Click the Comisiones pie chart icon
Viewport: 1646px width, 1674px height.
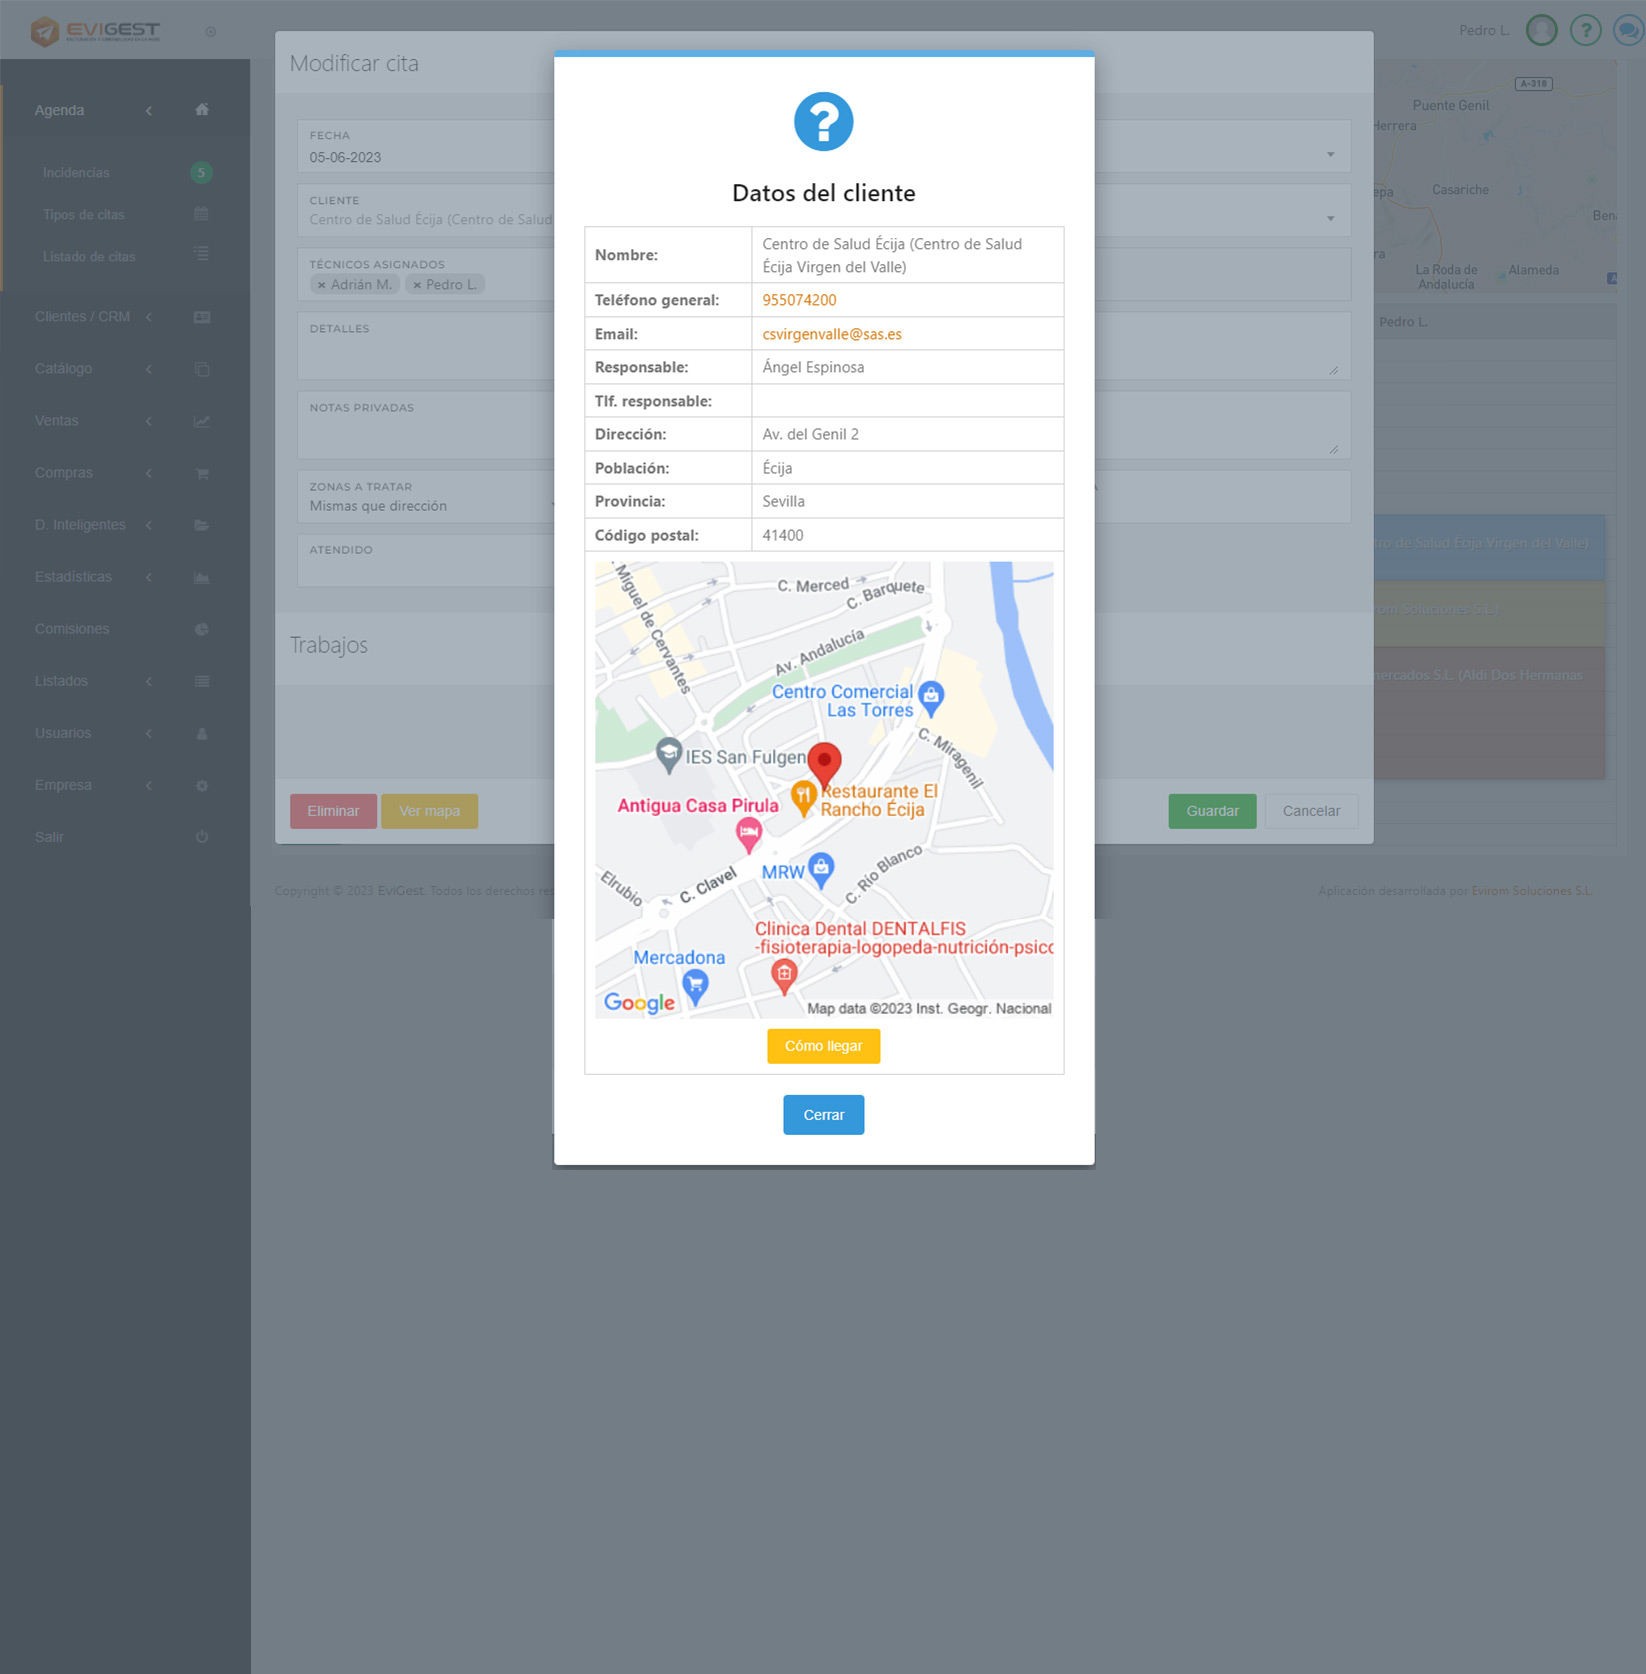coord(202,629)
